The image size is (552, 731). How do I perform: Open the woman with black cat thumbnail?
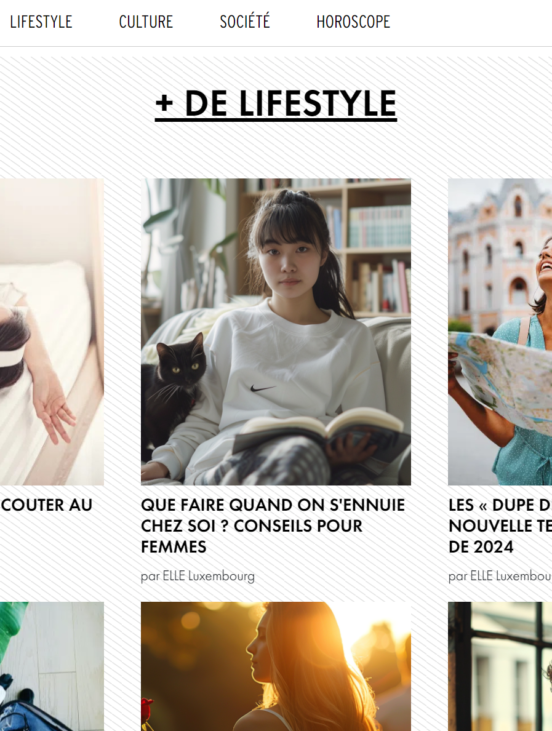(276, 331)
